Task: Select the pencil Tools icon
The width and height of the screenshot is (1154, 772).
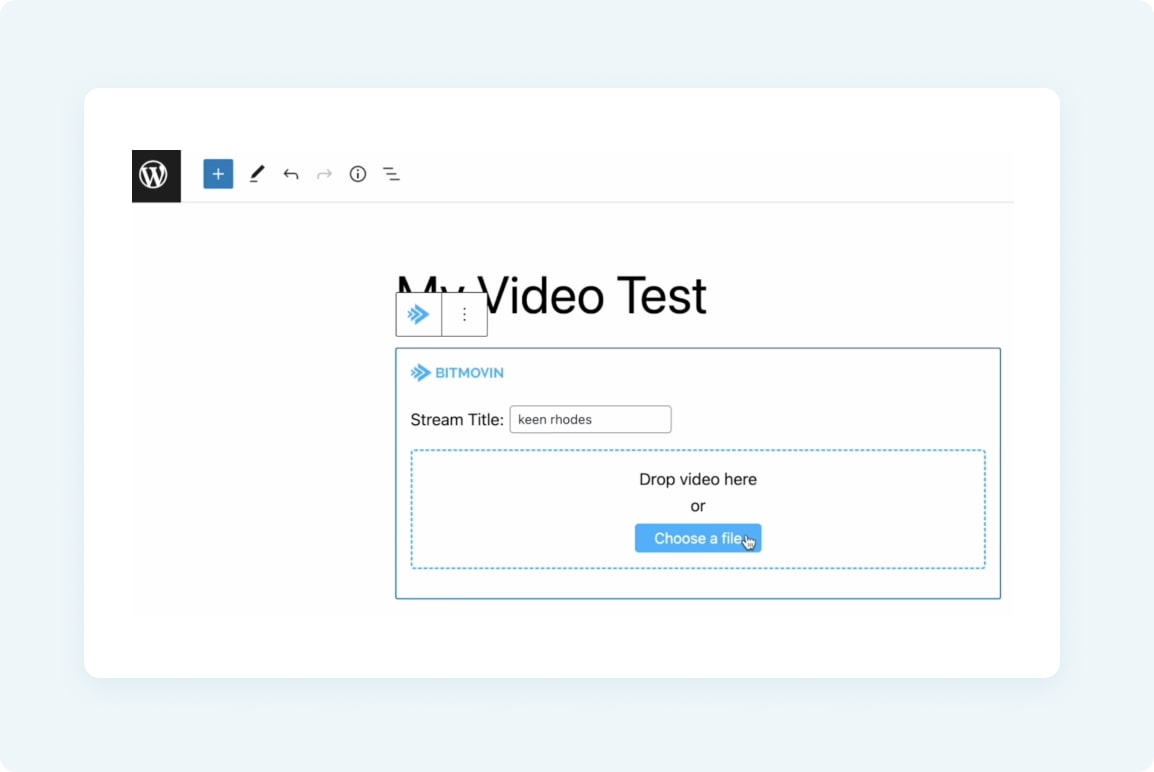Action: click(x=256, y=174)
